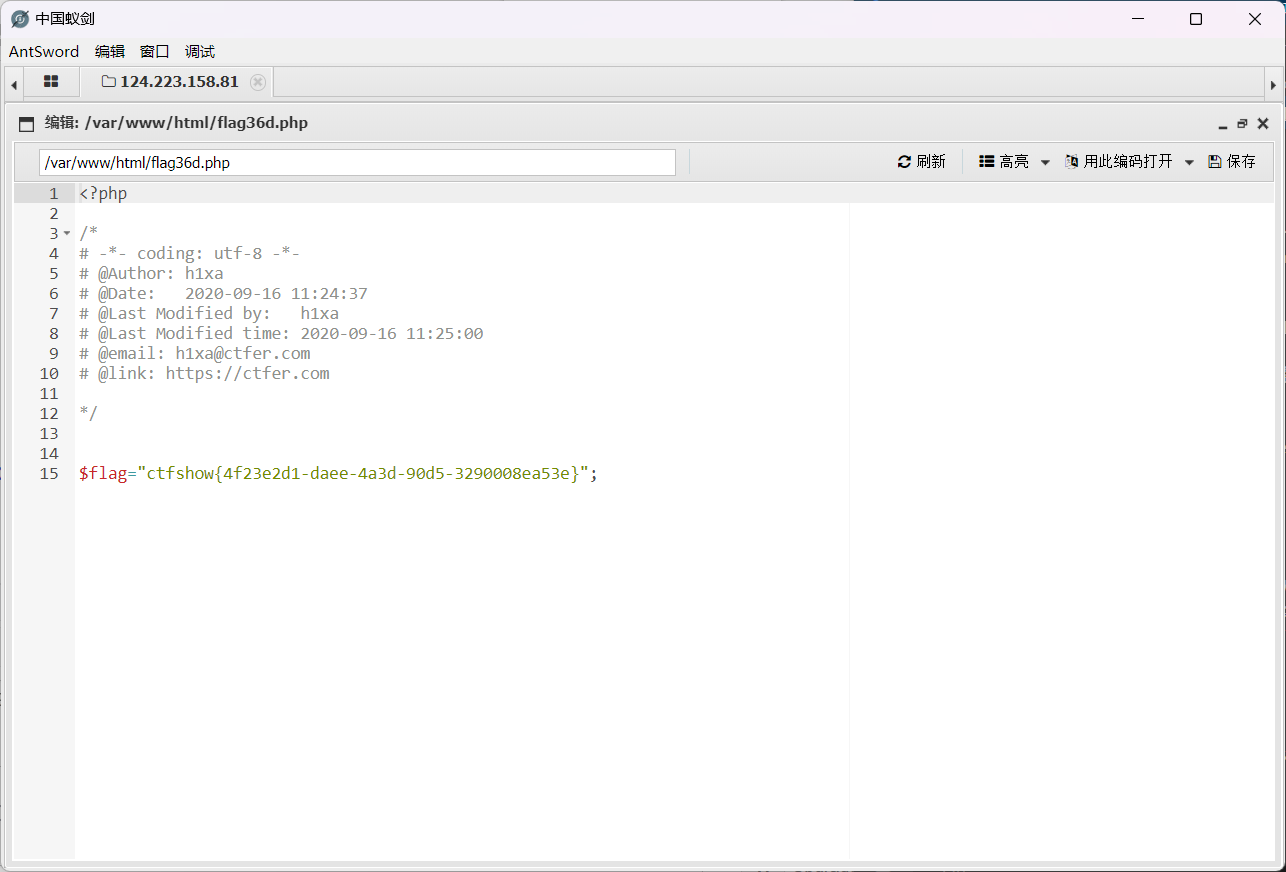Screen dimensions: 1286x872
Task: Open the home grid tab icon
Action: click(51, 82)
